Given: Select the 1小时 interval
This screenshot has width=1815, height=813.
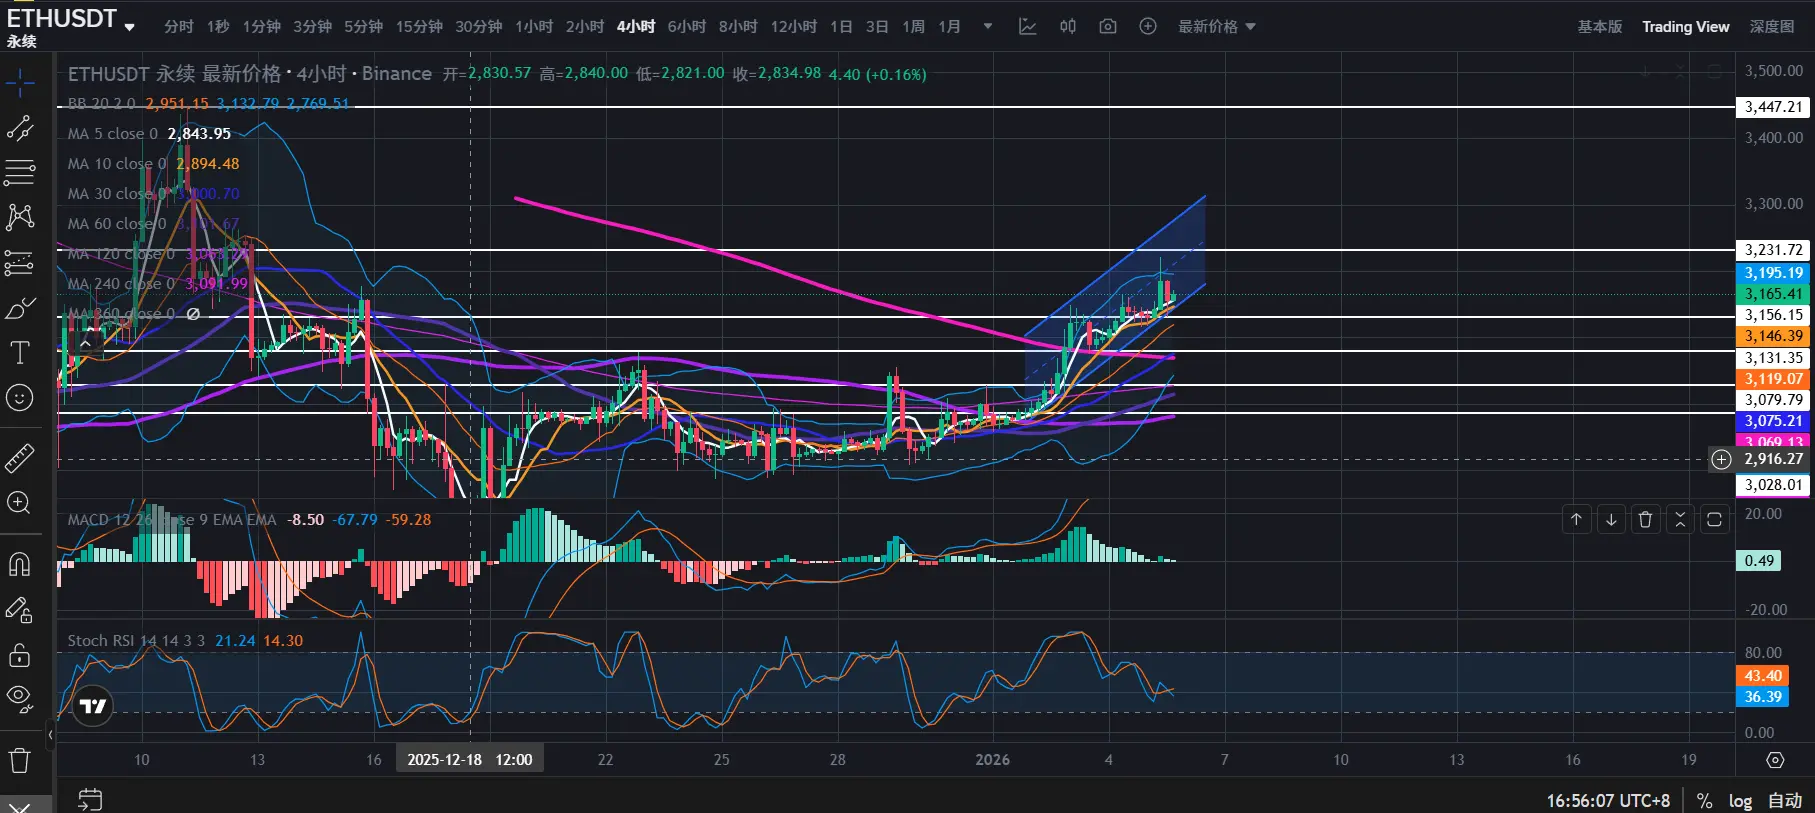Looking at the screenshot, I should pyautogui.click(x=534, y=27).
